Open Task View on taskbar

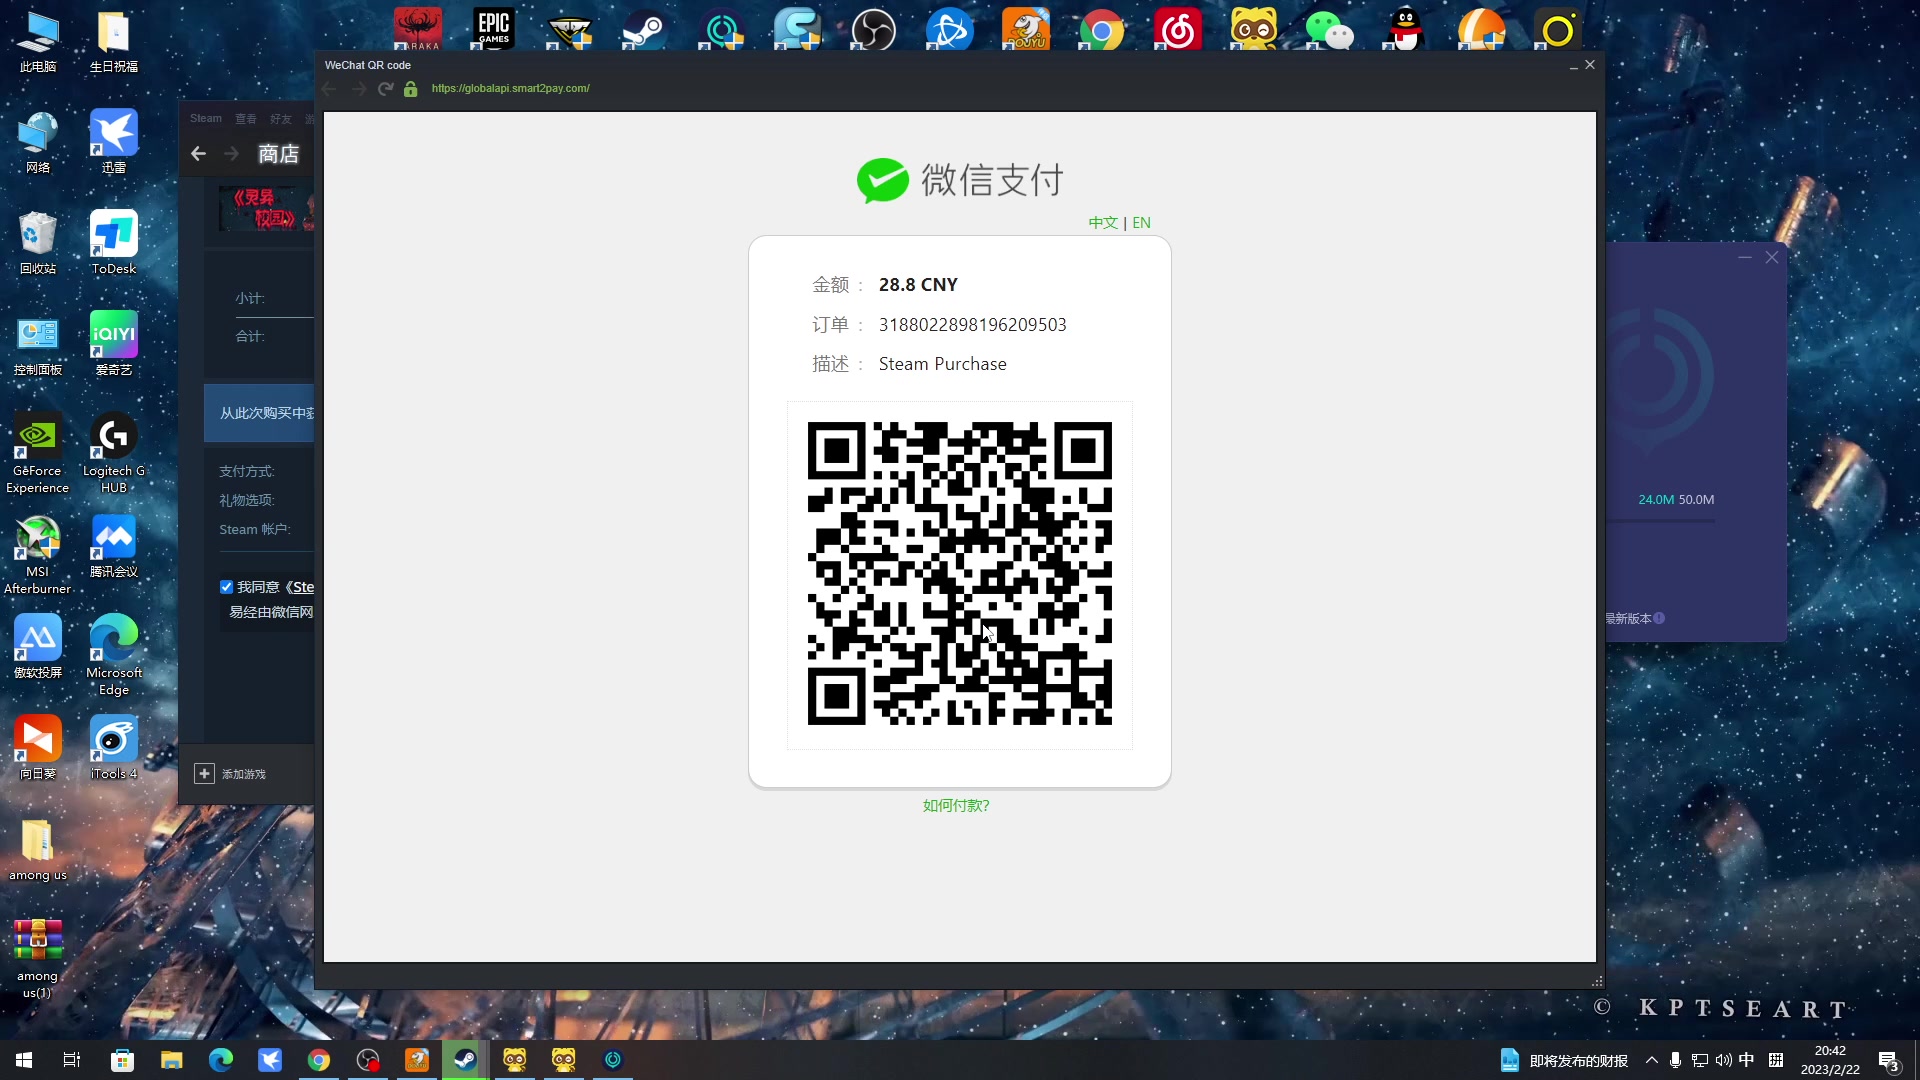(x=72, y=1060)
